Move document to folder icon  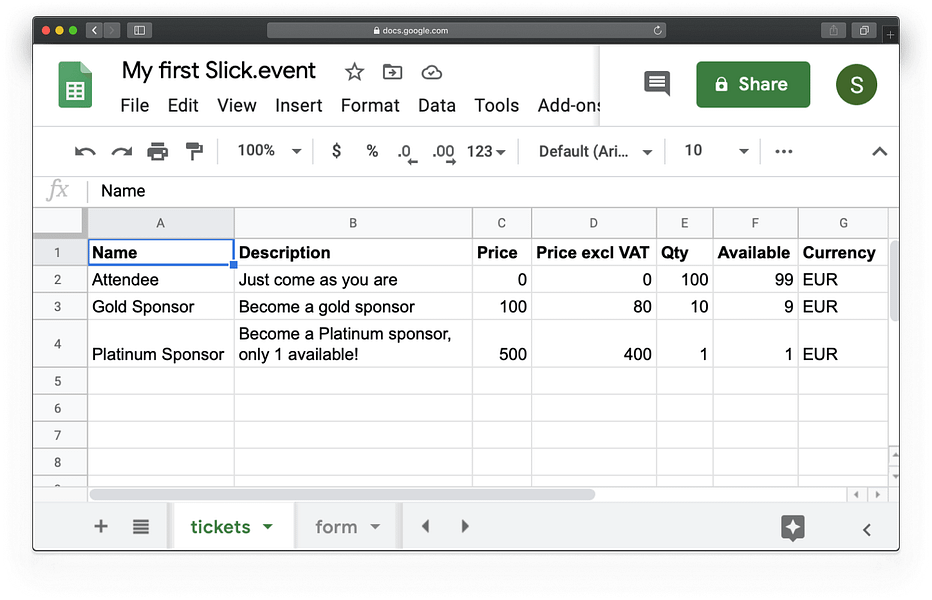click(392, 72)
